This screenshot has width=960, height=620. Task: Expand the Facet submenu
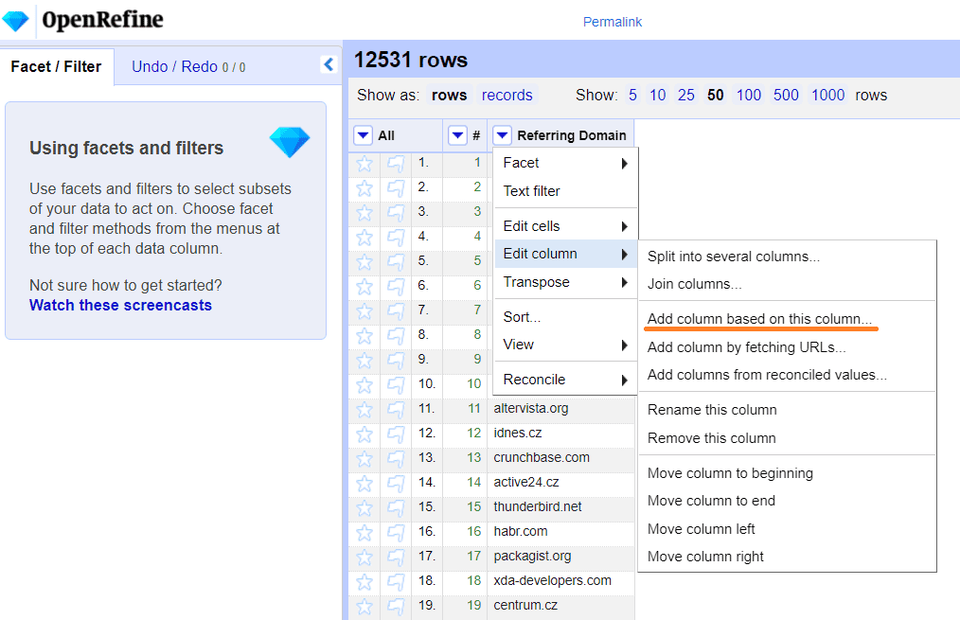(565, 163)
